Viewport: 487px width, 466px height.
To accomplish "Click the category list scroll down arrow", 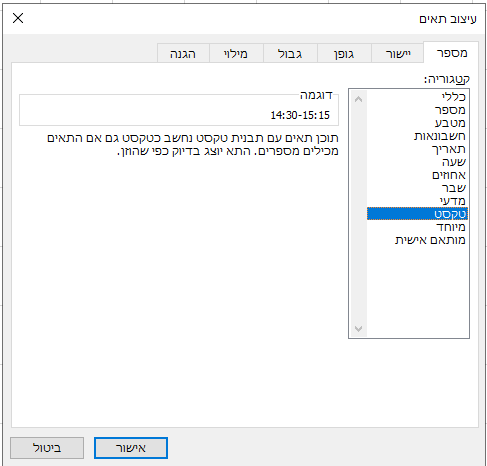I will click(358, 329).
